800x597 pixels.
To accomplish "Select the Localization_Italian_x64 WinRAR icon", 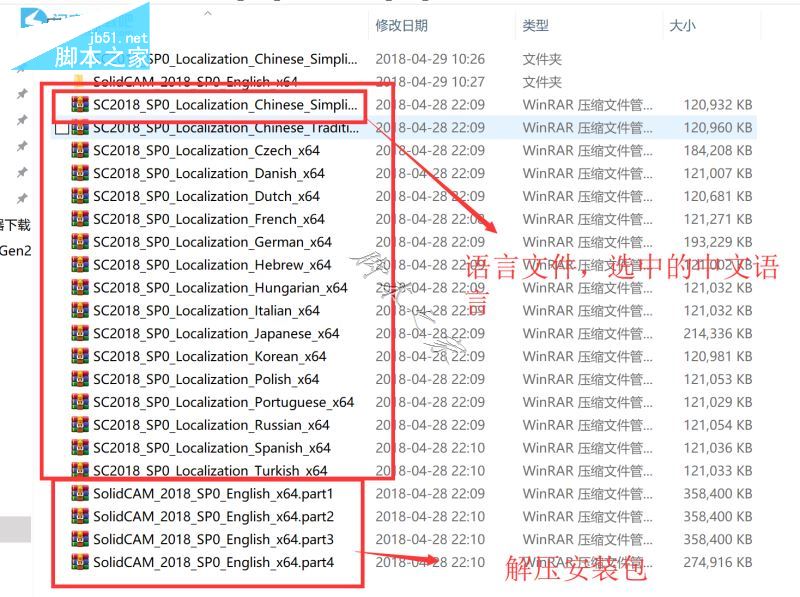I will (80, 311).
